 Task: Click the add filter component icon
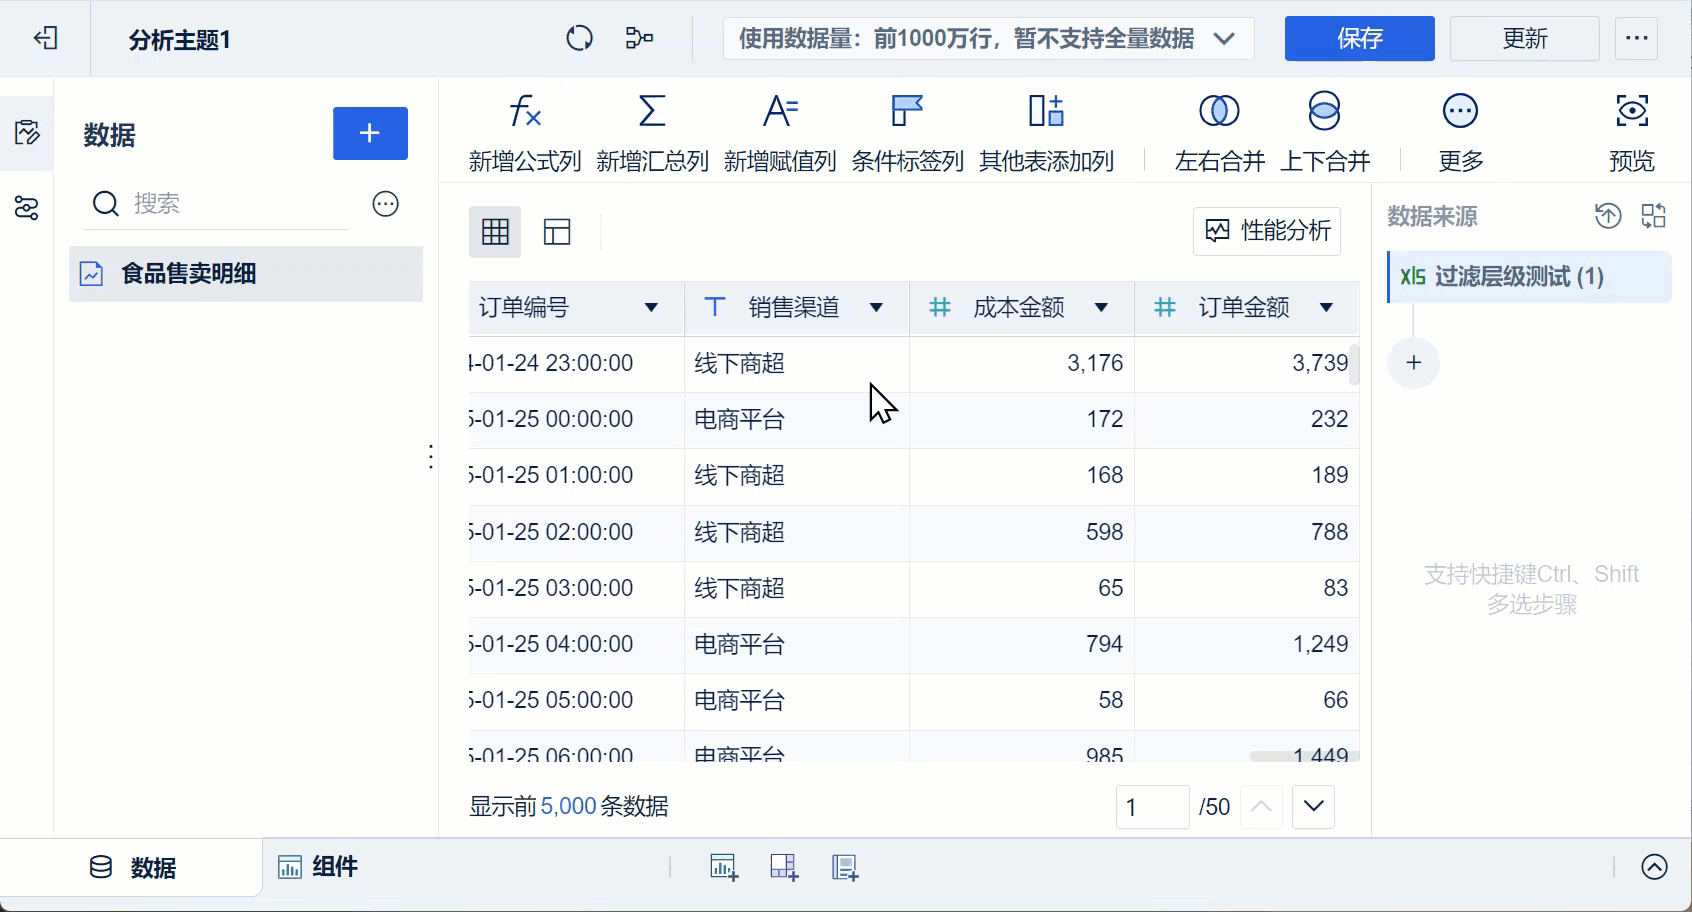coord(784,867)
